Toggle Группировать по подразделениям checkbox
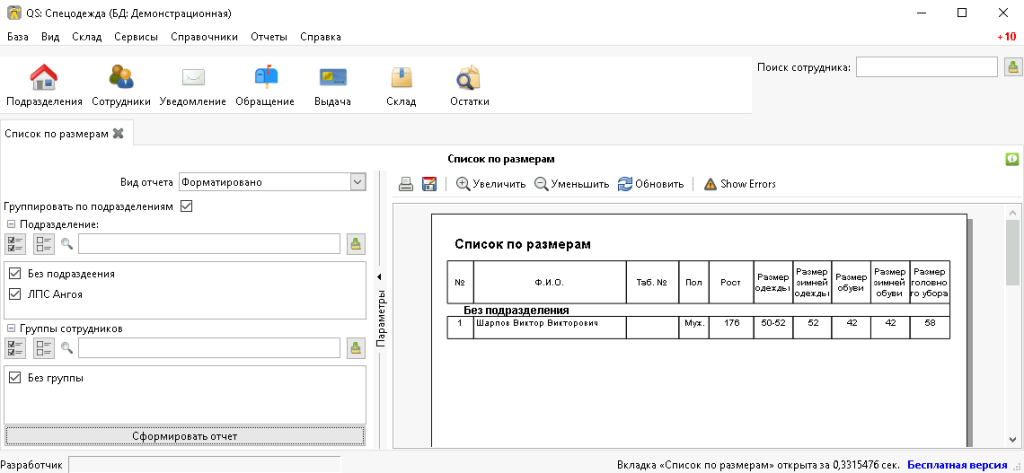The image size is (1024, 473). pyautogui.click(x=186, y=206)
